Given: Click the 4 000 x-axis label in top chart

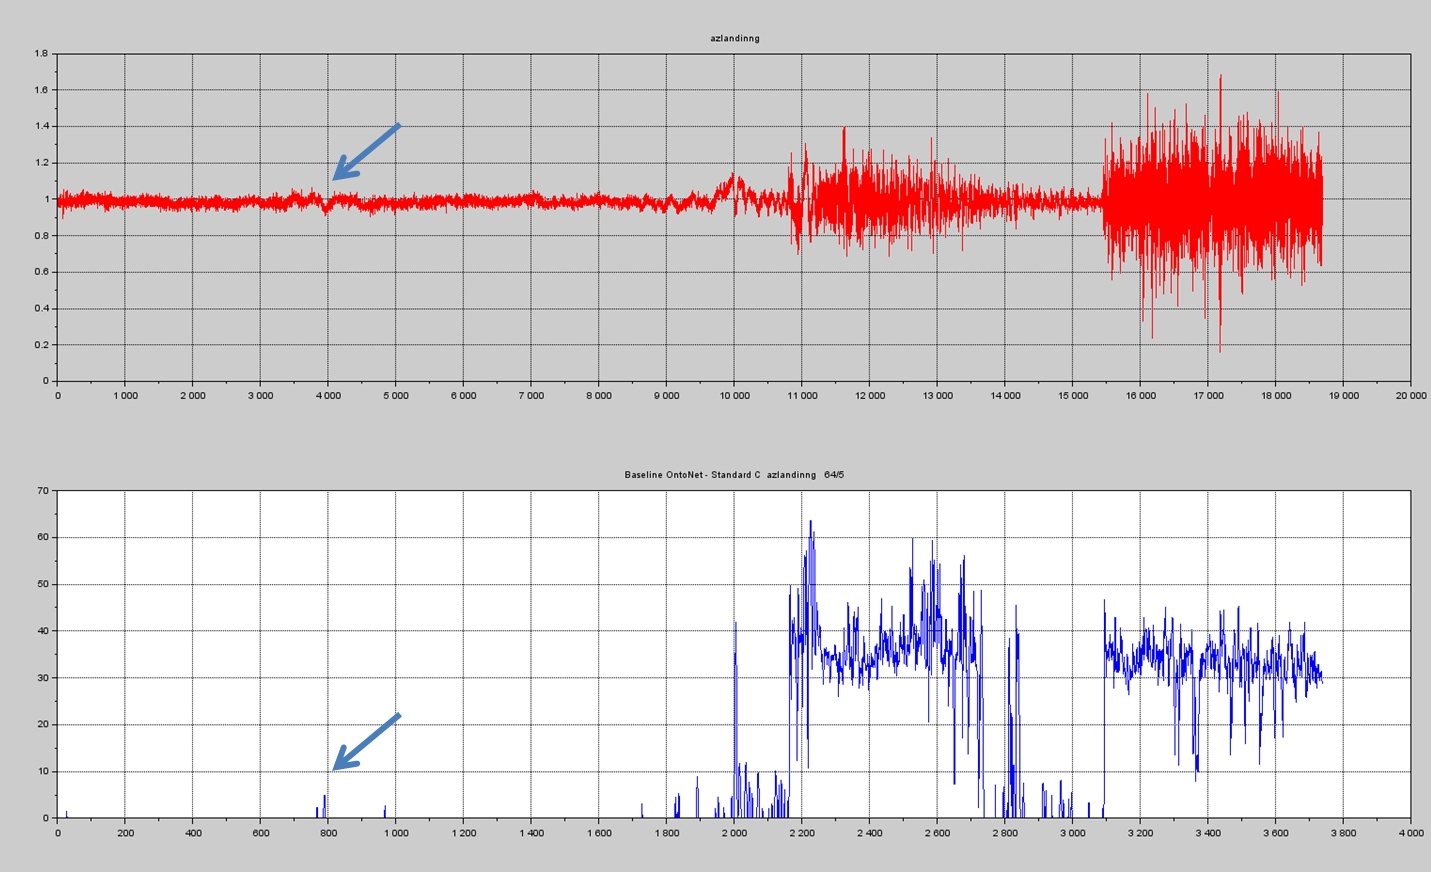Looking at the screenshot, I should [x=328, y=396].
